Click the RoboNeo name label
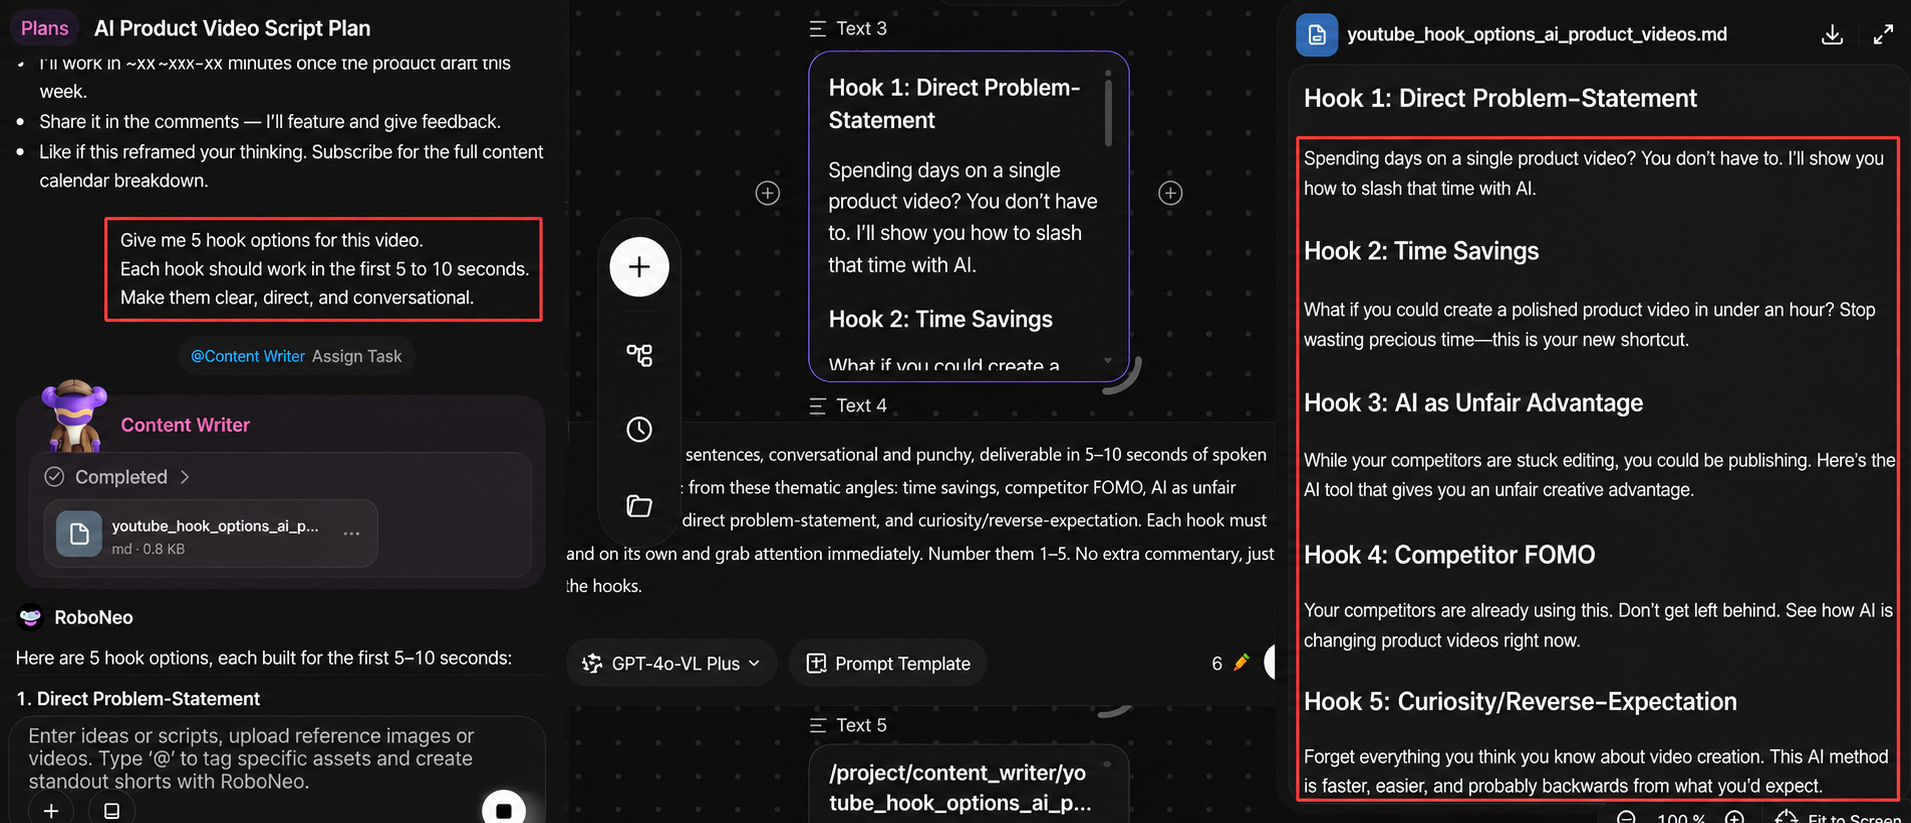Screen dimensions: 1911x823 [x=93, y=617]
